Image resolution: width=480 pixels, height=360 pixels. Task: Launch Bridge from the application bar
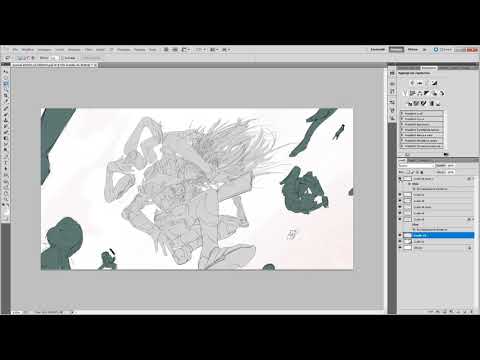(x=166, y=49)
